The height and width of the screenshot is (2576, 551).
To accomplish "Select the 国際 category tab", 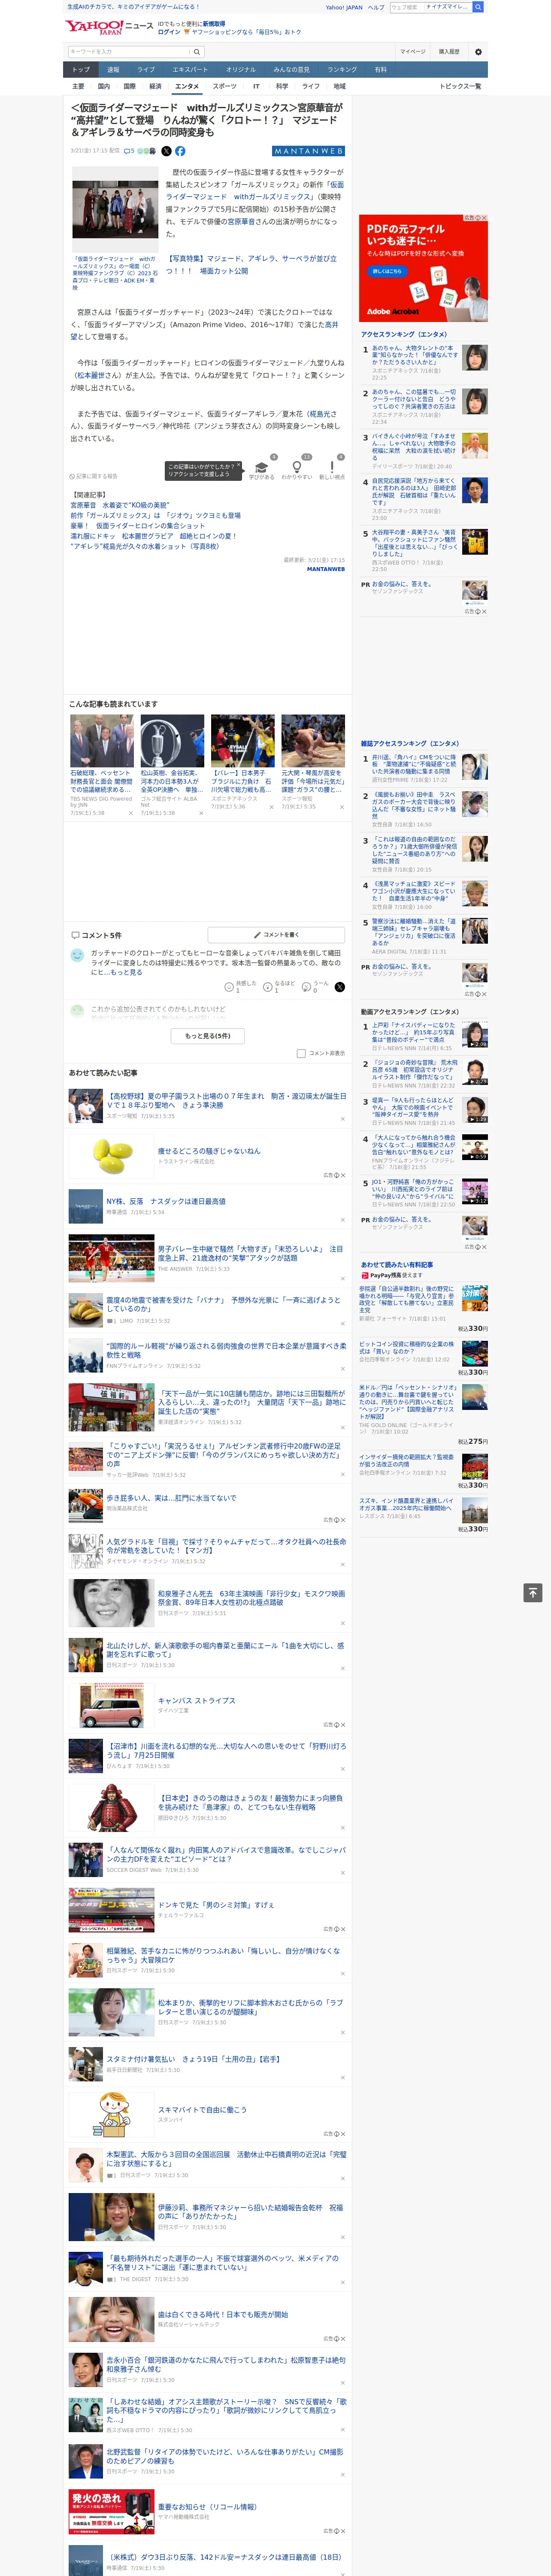I will [129, 86].
